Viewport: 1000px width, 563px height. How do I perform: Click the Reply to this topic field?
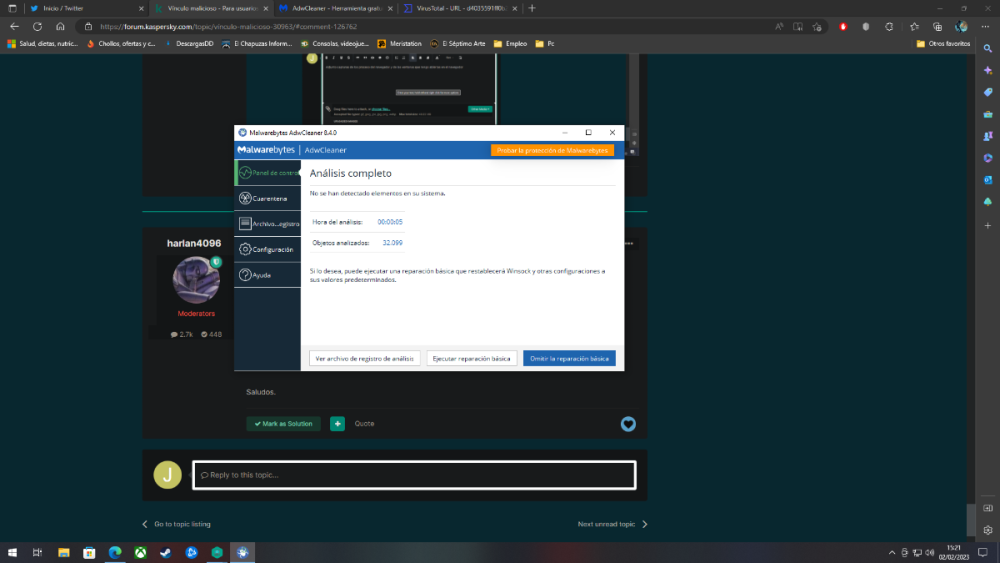point(414,475)
